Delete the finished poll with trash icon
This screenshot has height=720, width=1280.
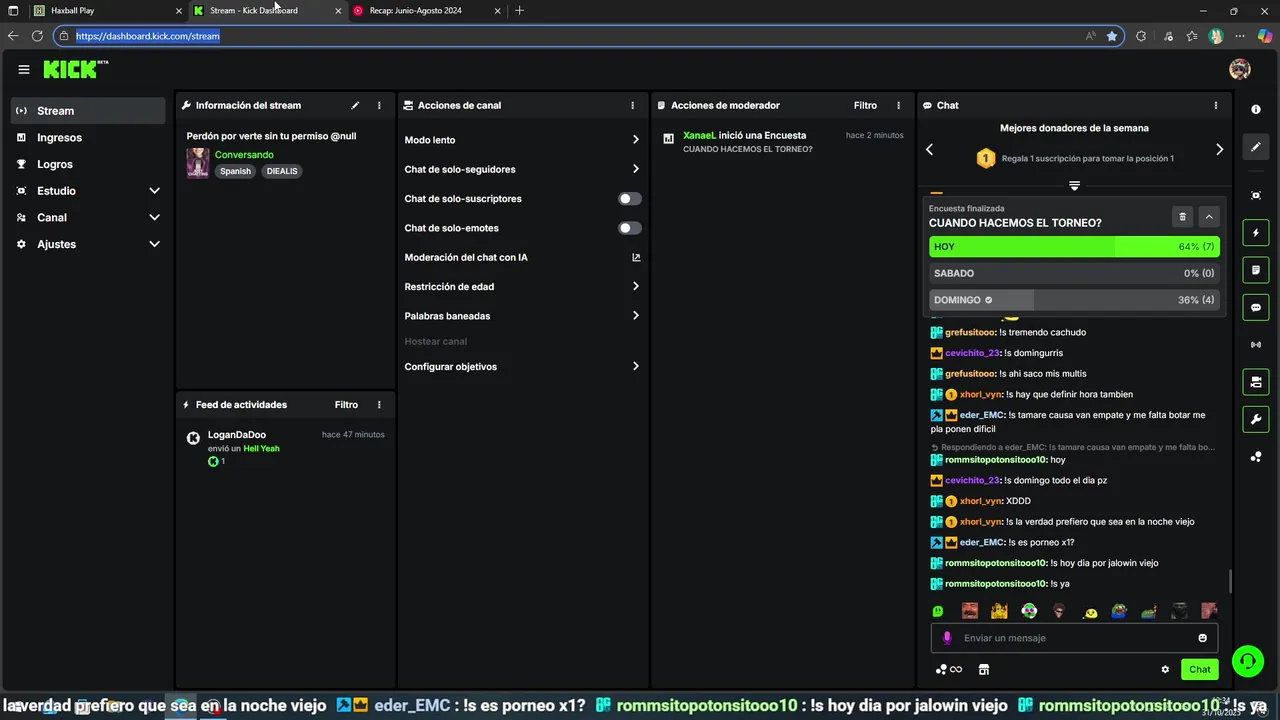point(1182,217)
